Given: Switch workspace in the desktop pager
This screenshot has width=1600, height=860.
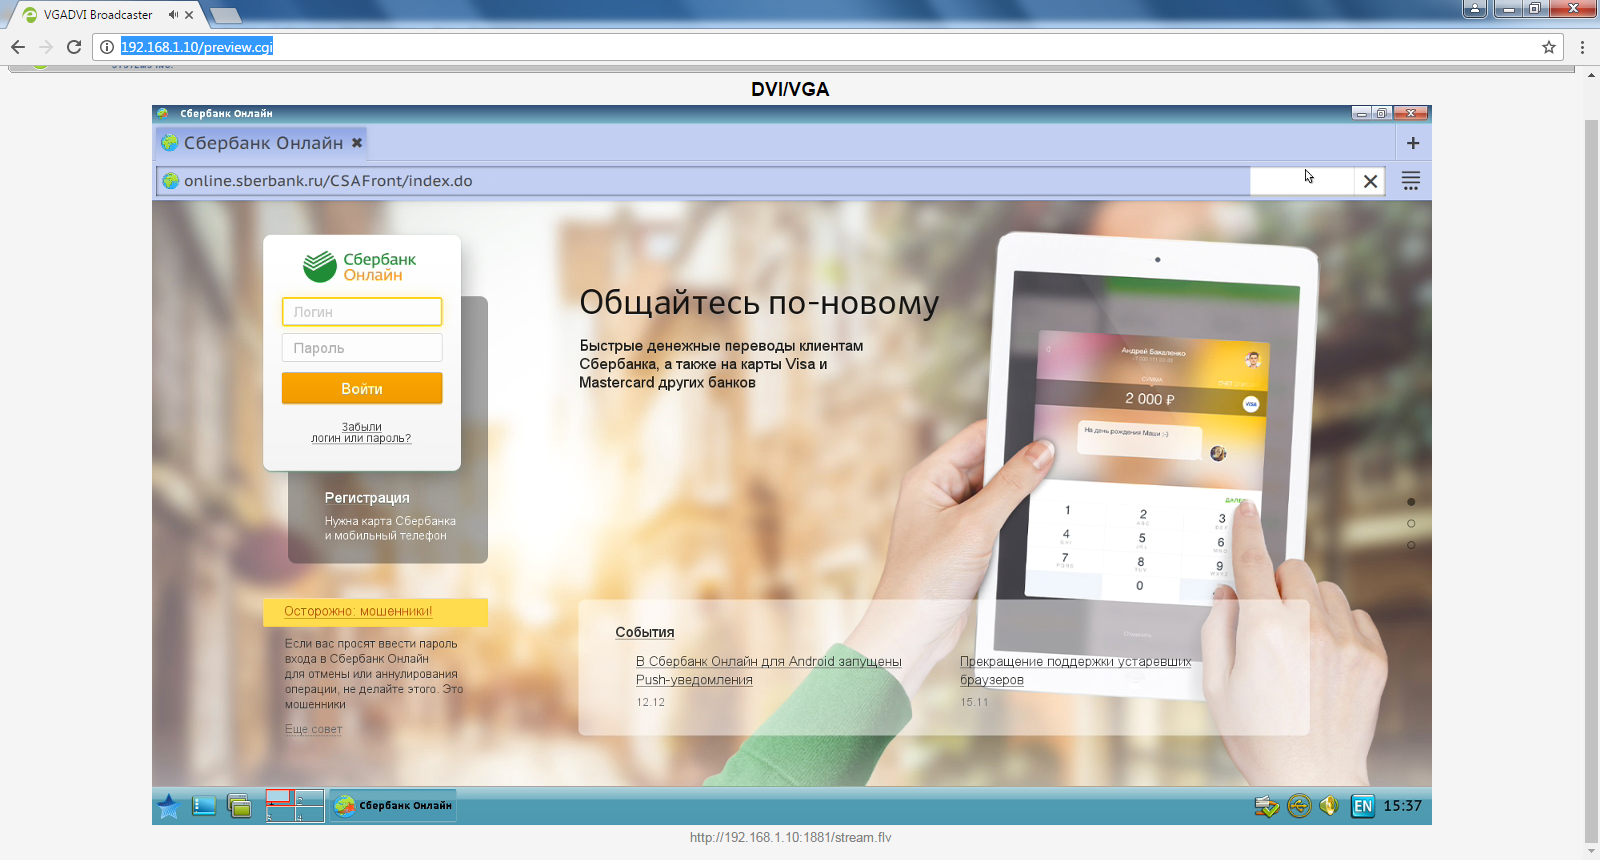Looking at the screenshot, I should [295, 806].
